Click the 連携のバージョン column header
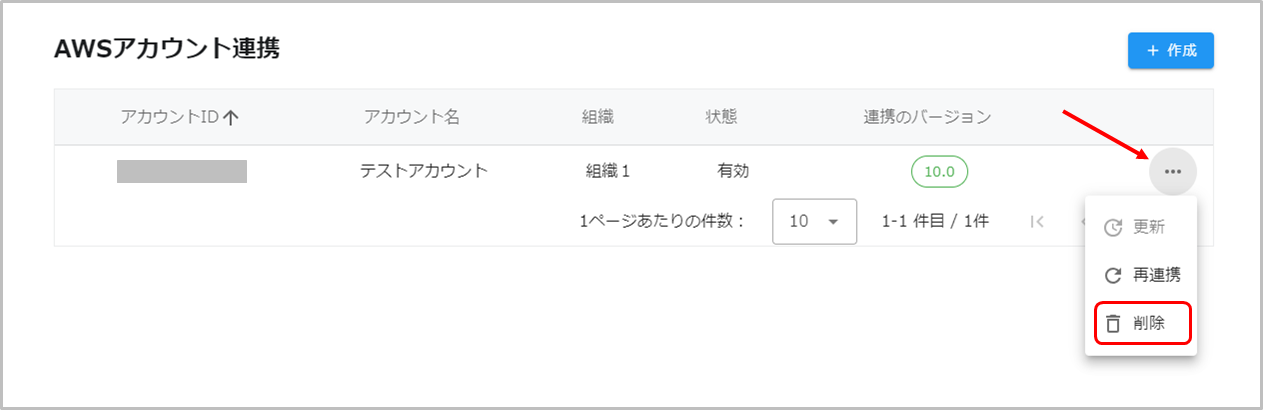The width and height of the screenshot is (1263, 410). (x=927, y=117)
